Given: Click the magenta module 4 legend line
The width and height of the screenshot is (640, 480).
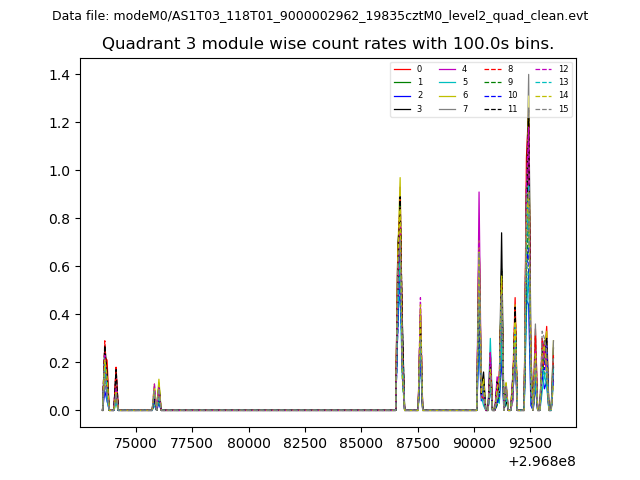Looking at the screenshot, I should point(448,69).
